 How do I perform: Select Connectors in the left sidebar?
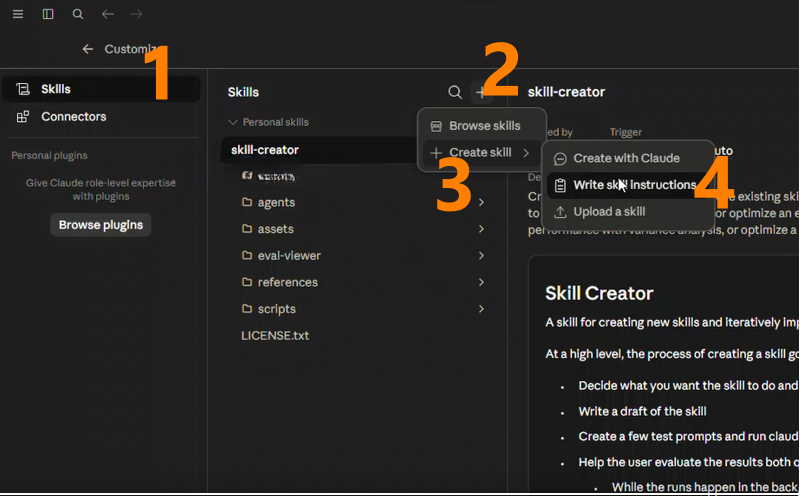point(101,116)
